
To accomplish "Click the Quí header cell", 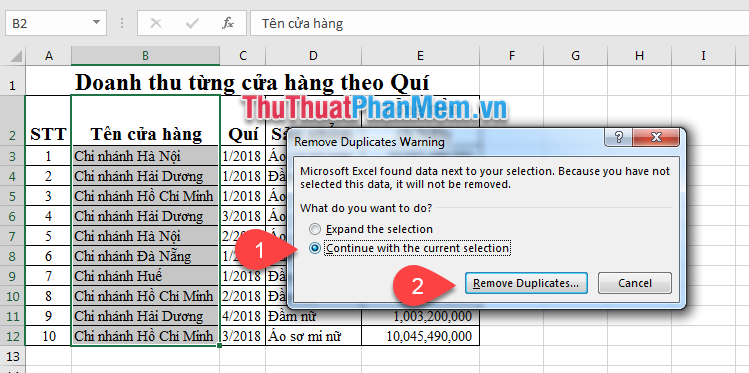I will 243,121.
